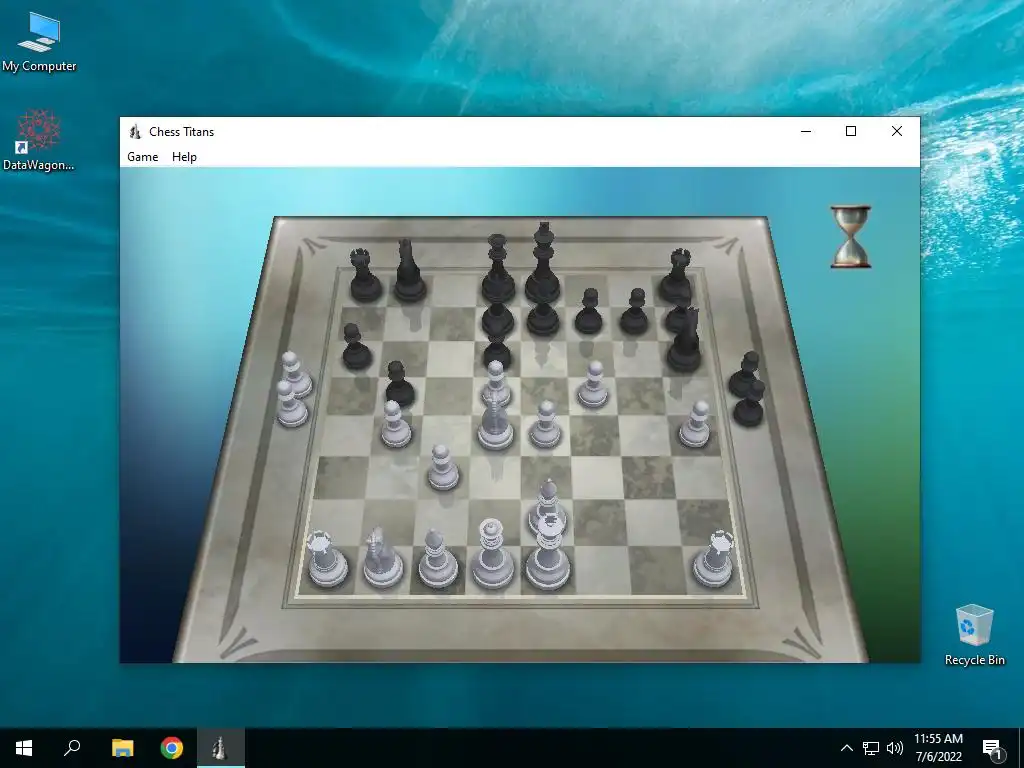Select the white bishop on the back rank
Screen dimensions: 1024x768
(x=436, y=558)
